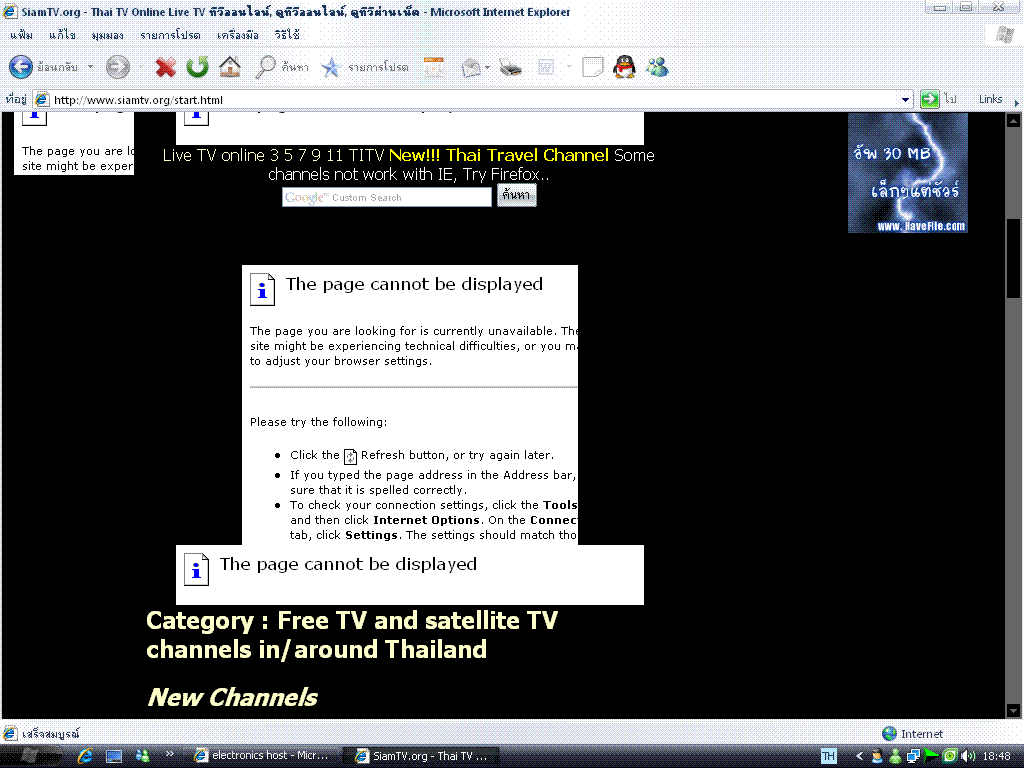Expand hidden system tray icons arrow
The height and width of the screenshot is (768, 1024).
click(859, 756)
